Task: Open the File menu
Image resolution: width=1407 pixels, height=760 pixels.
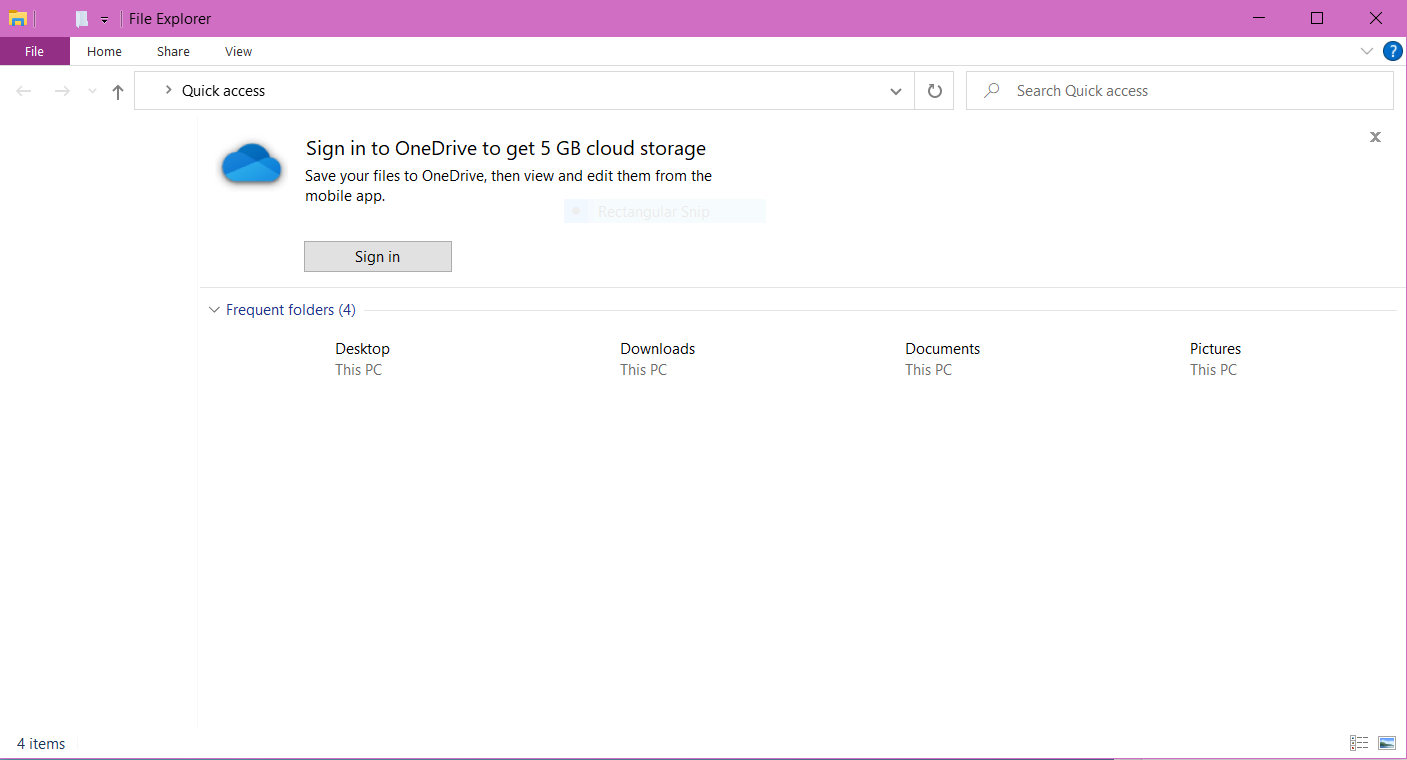Action: (35, 51)
